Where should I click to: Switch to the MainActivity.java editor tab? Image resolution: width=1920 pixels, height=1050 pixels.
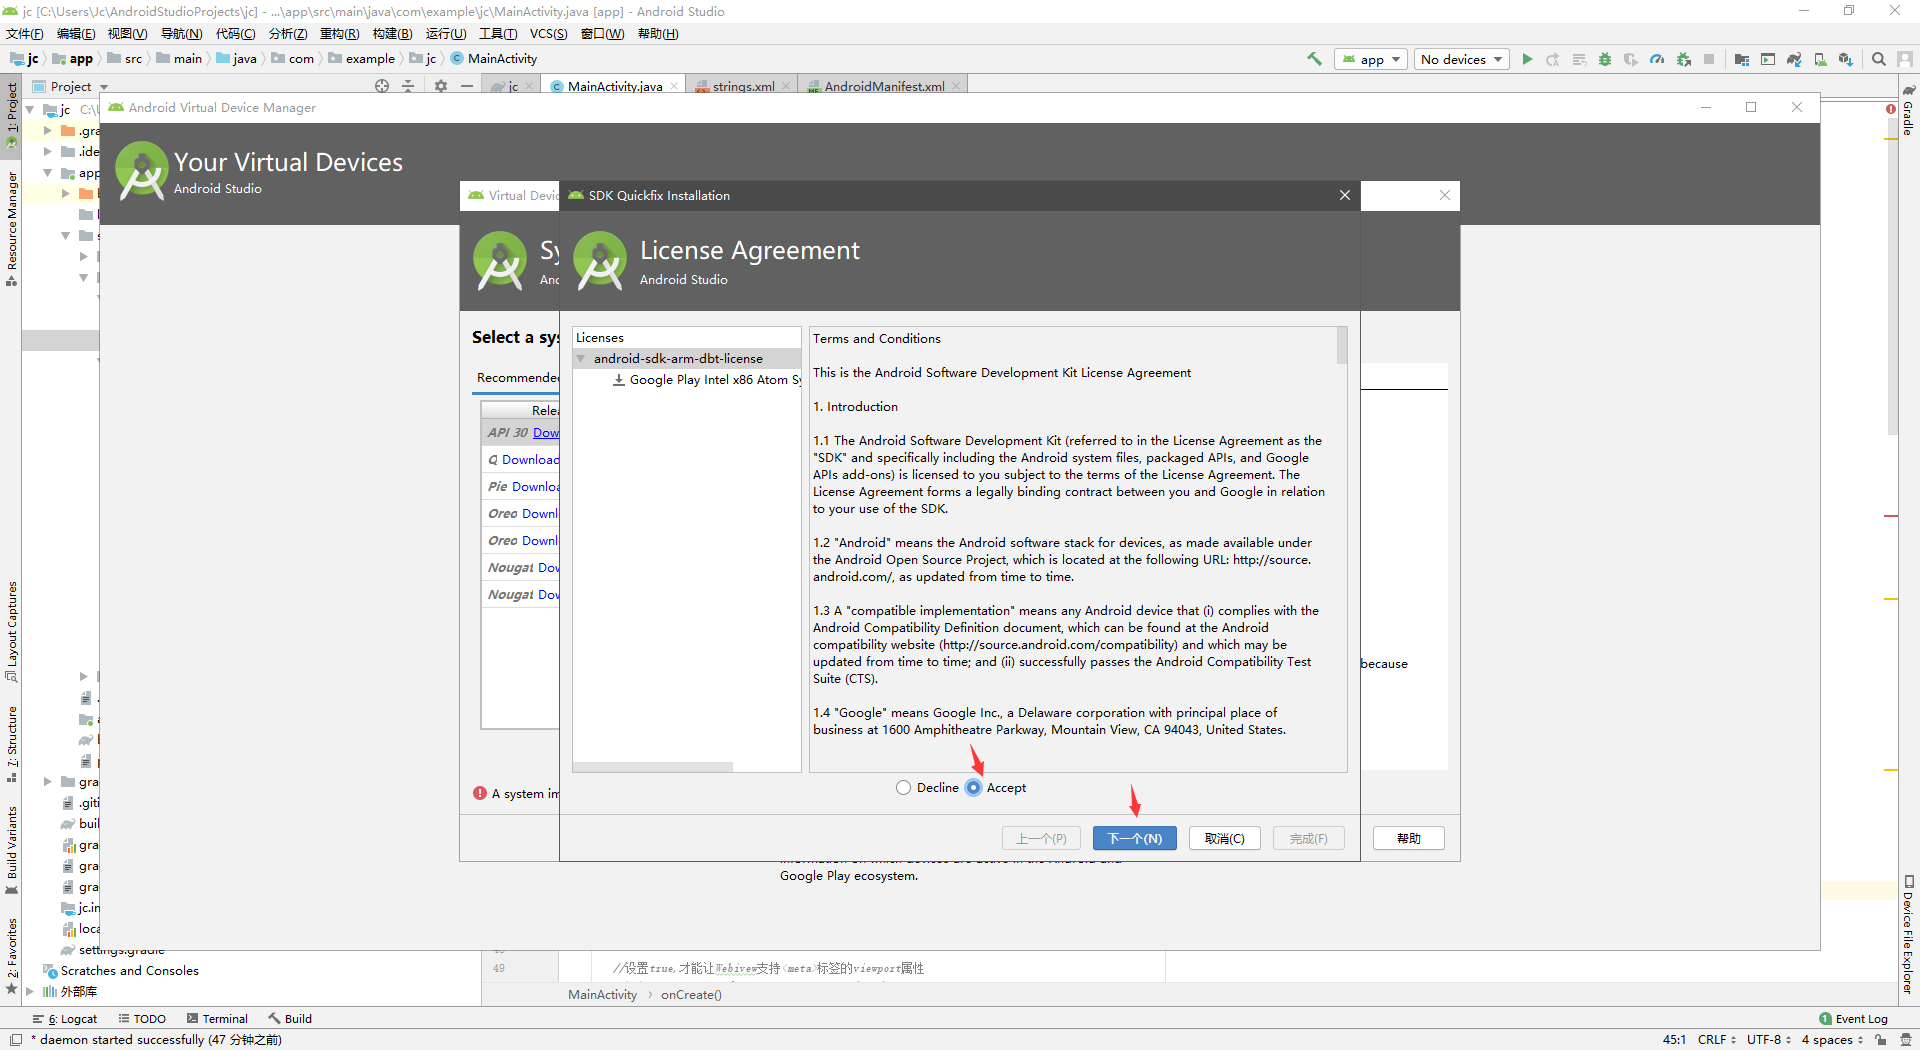(614, 86)
